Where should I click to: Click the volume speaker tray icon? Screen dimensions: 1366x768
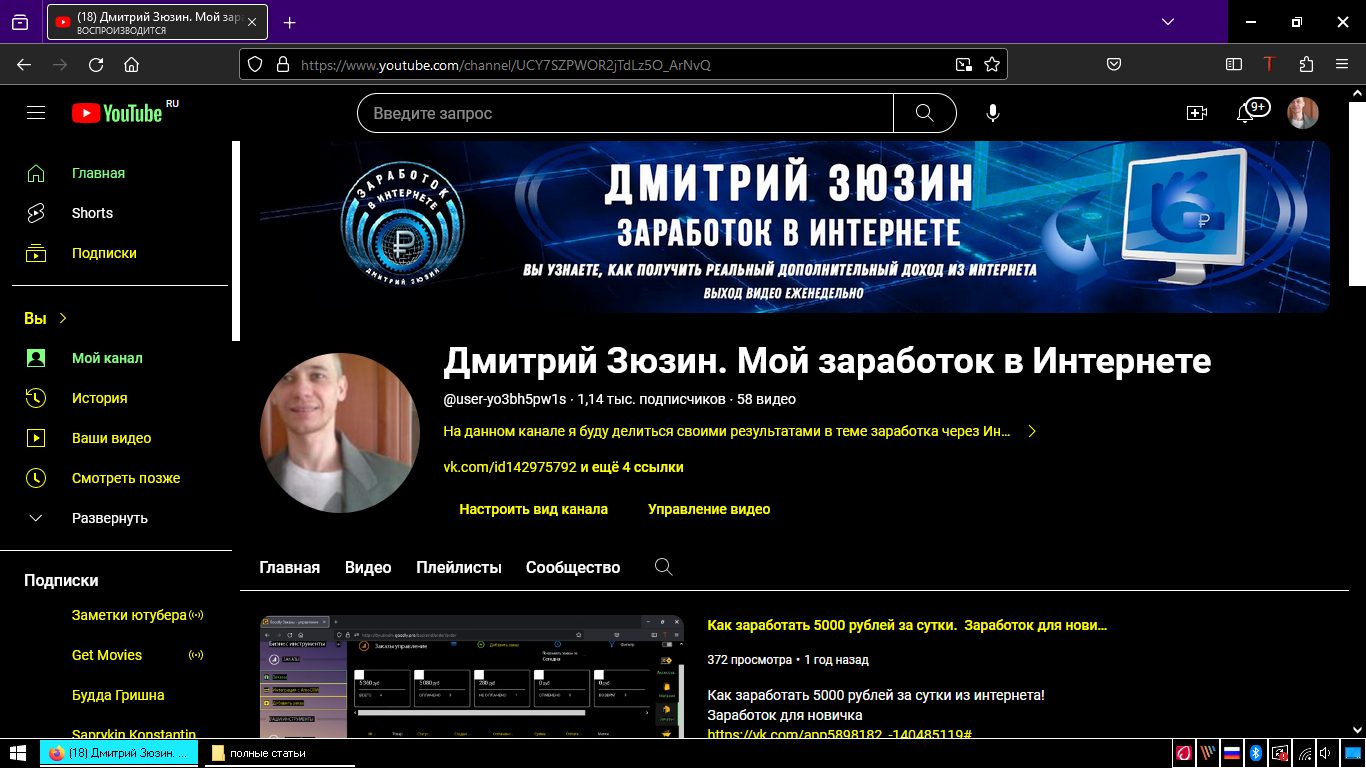[x=1326, y=753]
